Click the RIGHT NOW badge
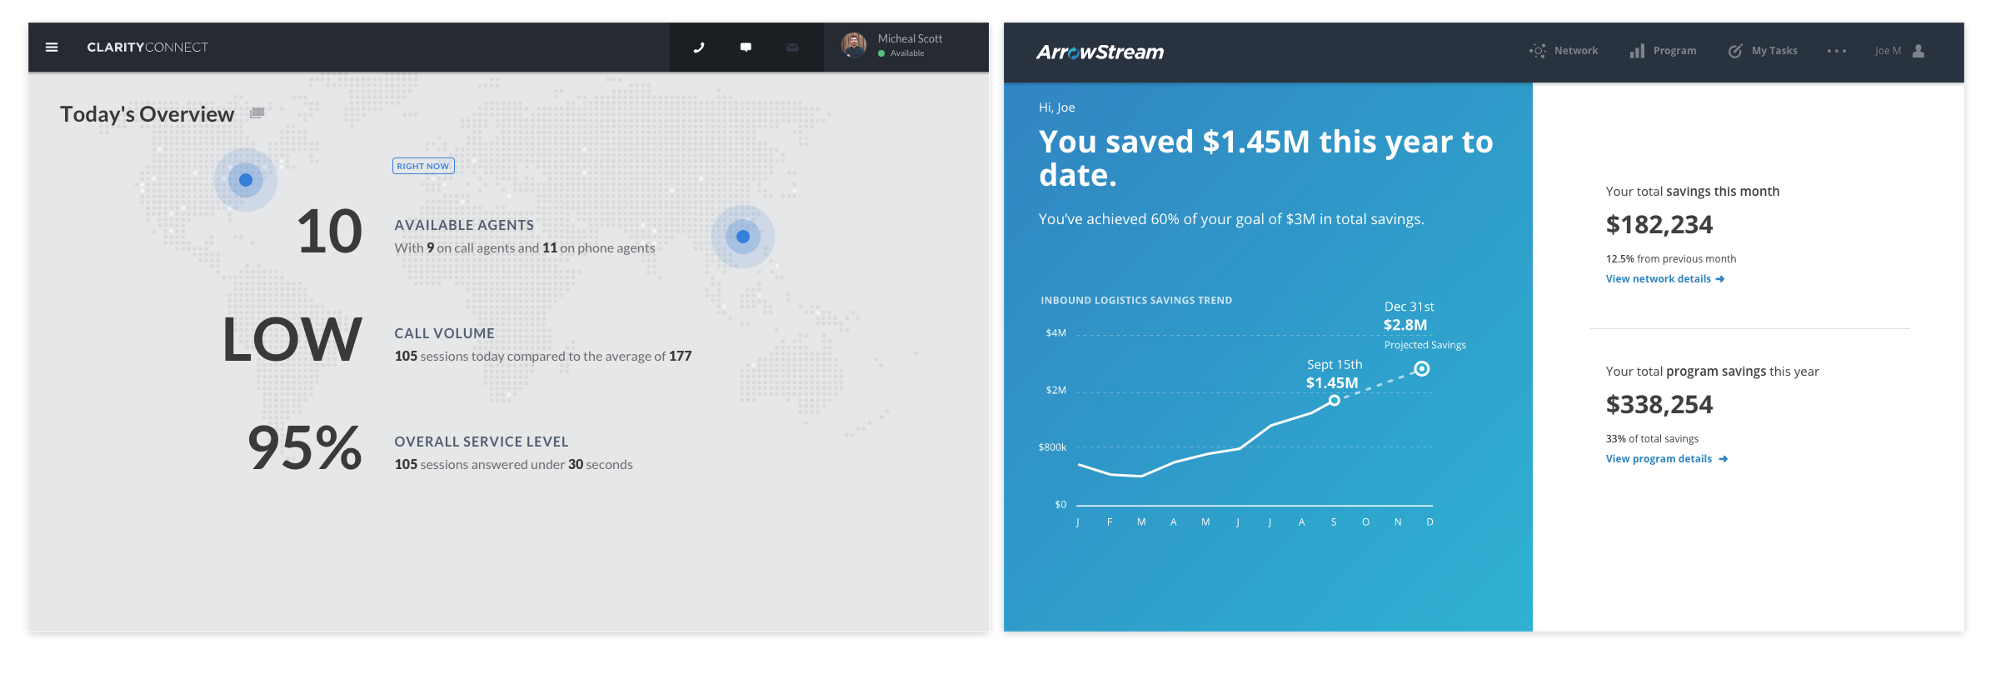 pyautogui.click(x=423, y=166)
